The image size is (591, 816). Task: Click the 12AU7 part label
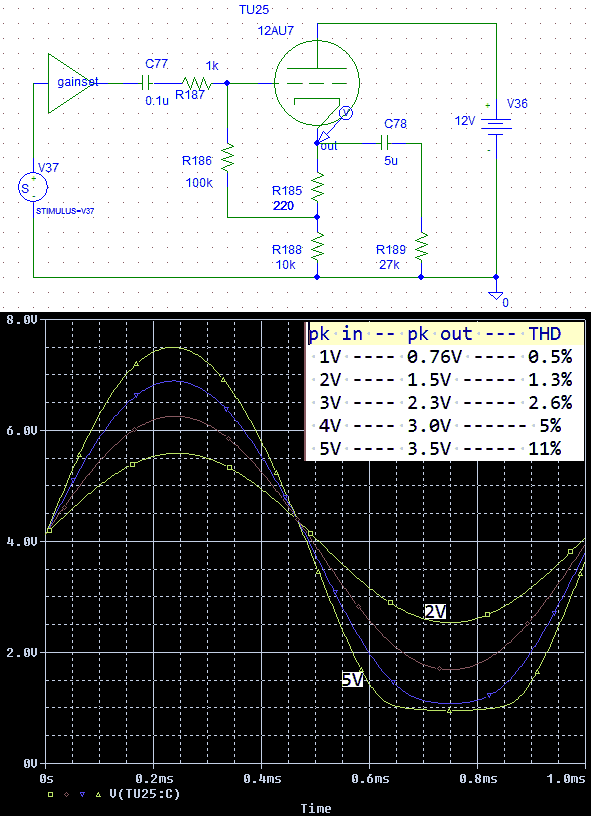[276, 30]
